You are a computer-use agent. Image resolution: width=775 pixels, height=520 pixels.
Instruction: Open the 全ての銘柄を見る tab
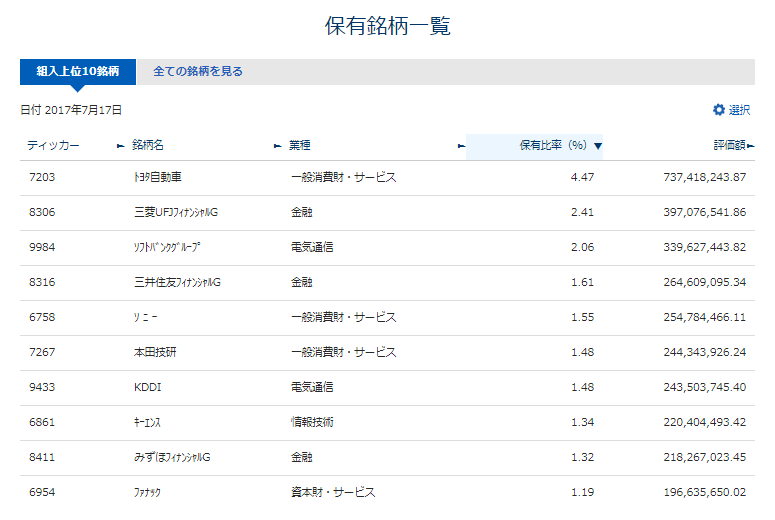[x=198, y=72]
